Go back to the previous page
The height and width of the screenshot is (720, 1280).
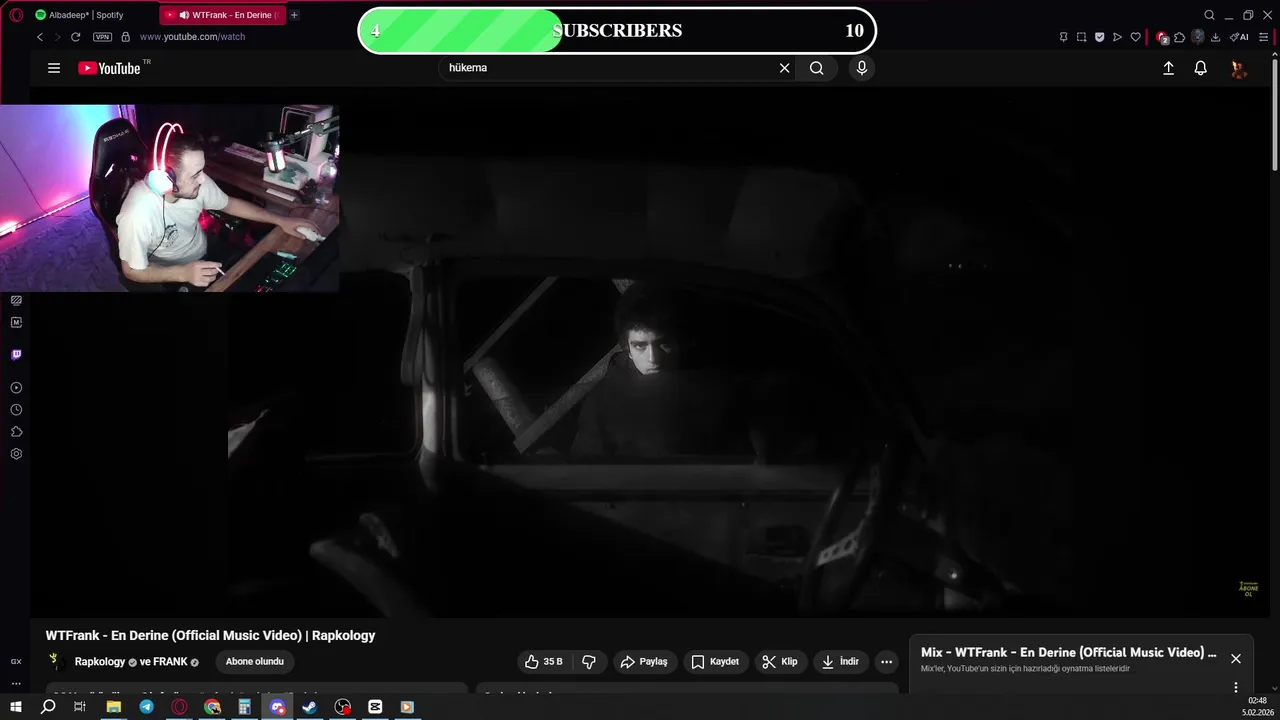click(40, 37)
